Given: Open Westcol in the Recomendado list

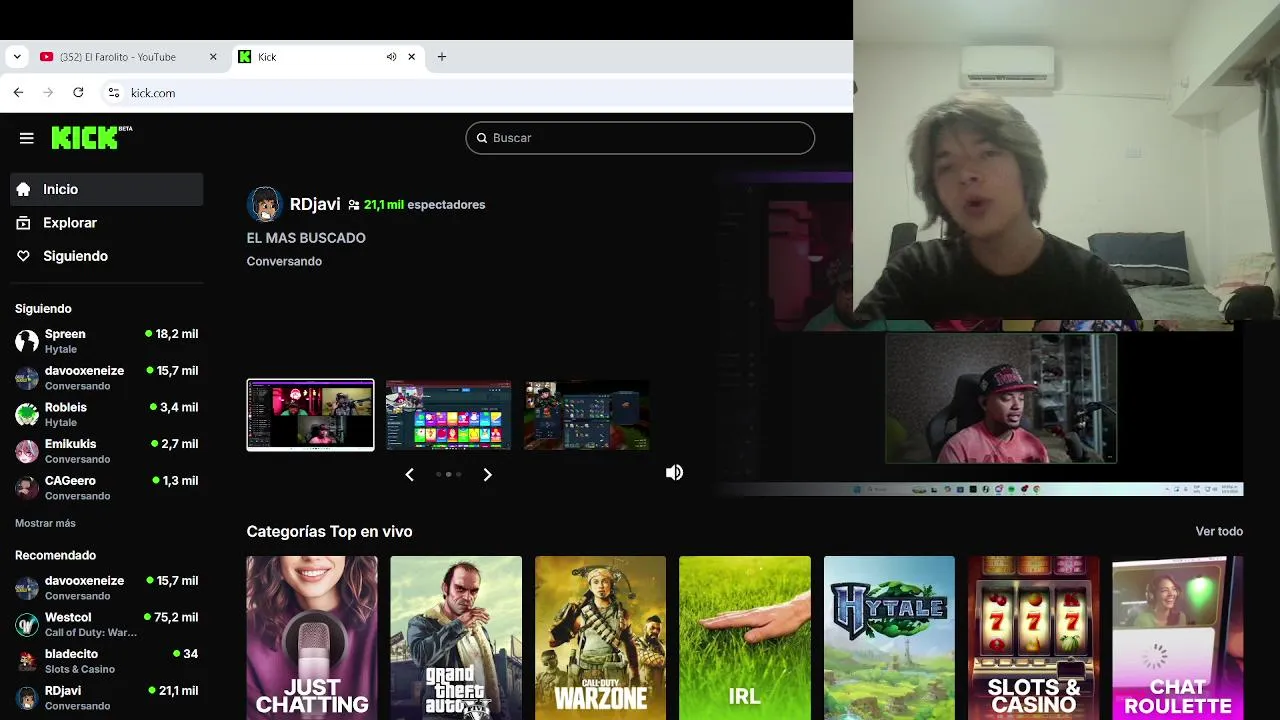Looking at the screenshot, I should pyautogui.click(x=107, y=624).
